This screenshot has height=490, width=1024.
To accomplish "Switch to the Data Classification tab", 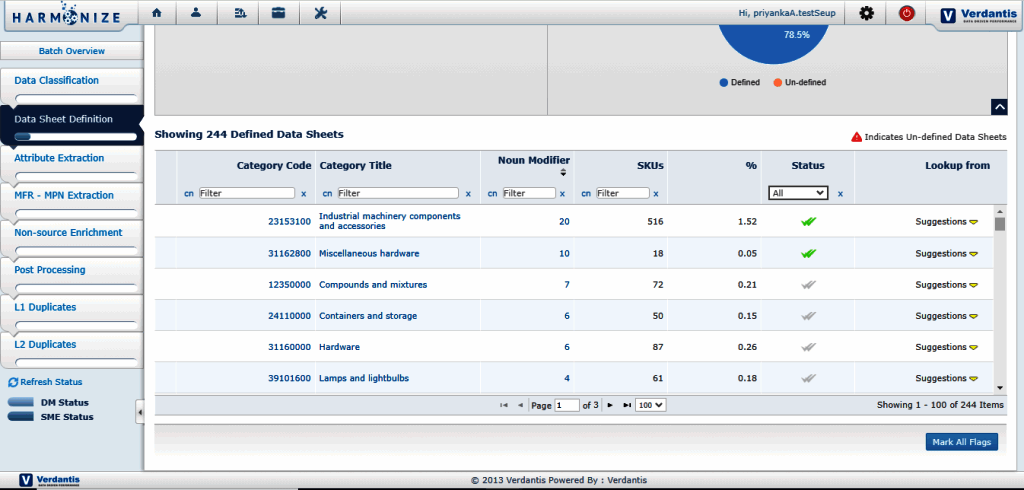I will tap(57, 80).
